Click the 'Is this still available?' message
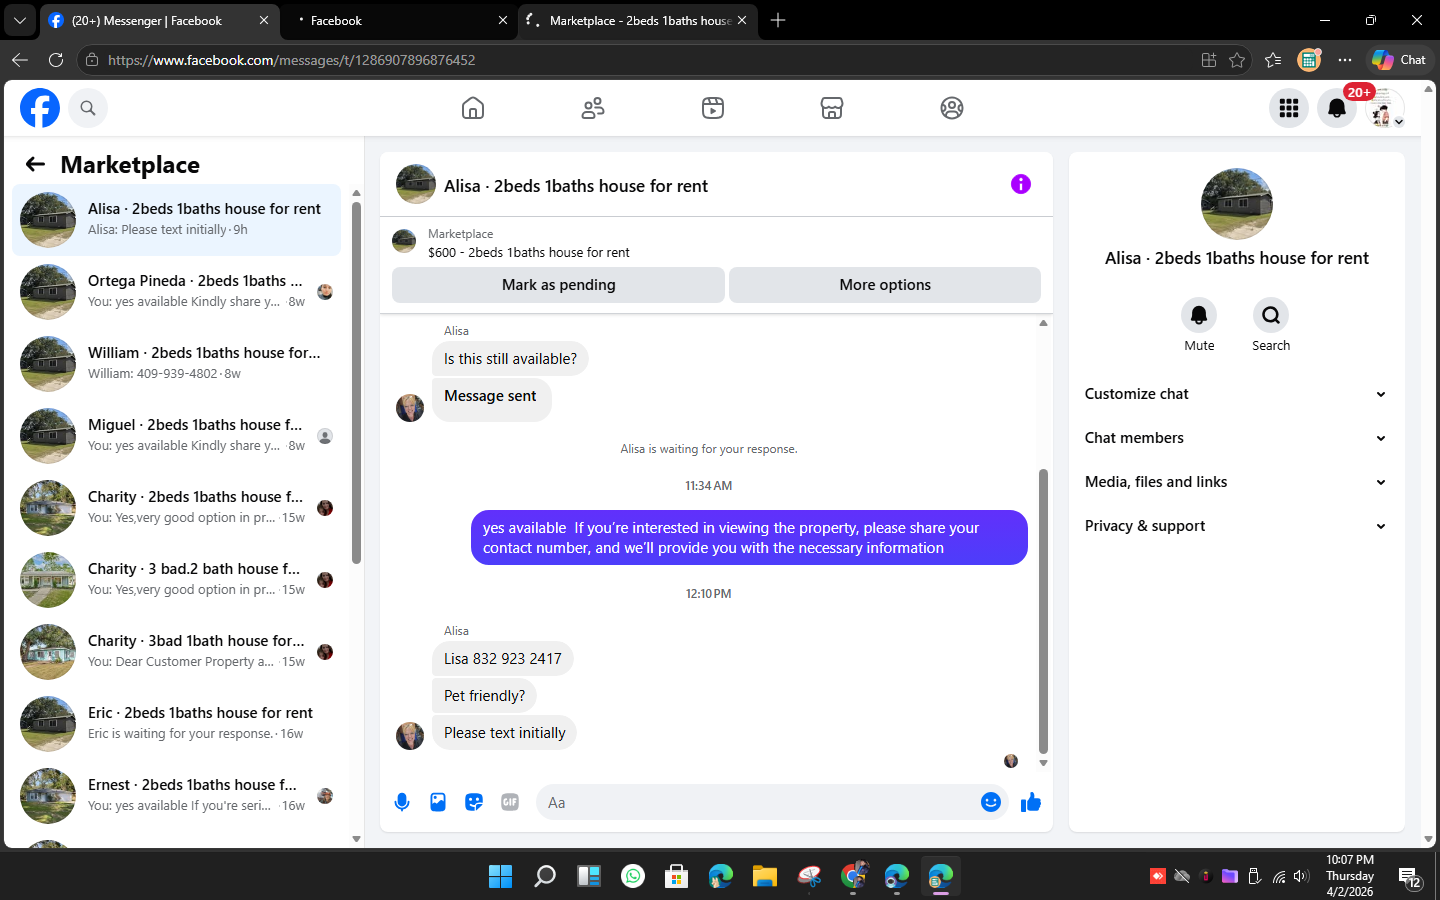Screen dimensions: 1440x900 pos(510,359)
